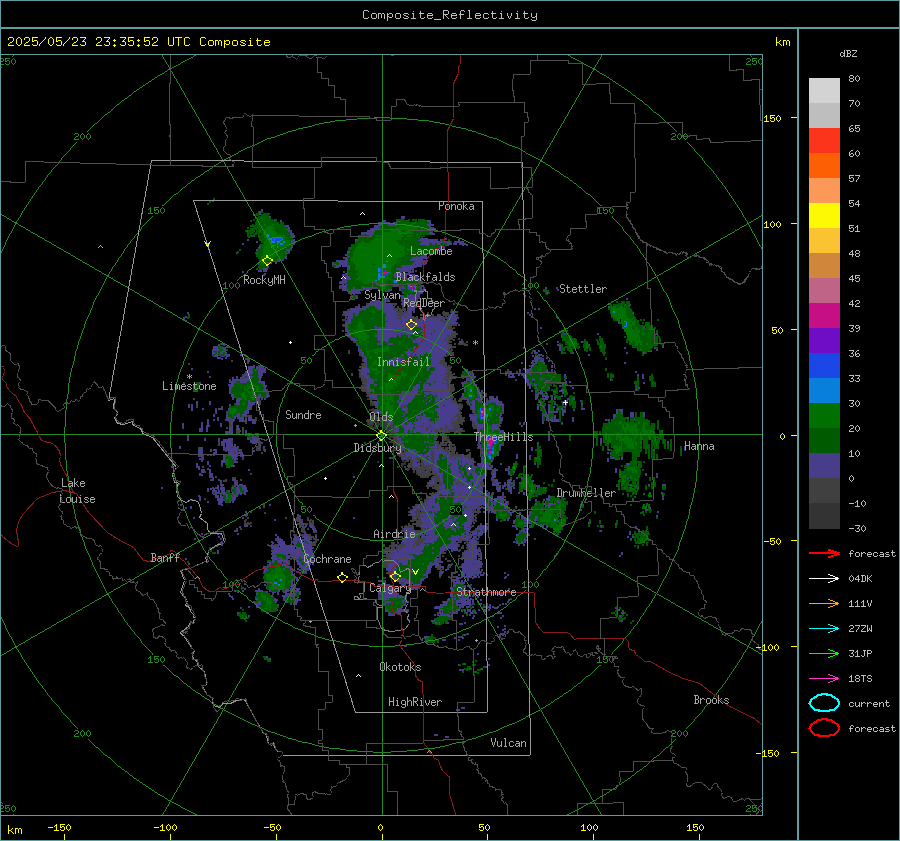The height and width of the screenshot is (841, 900).
Task: Click the green storm cell near Hanna
Action: [x=631, y=436]
